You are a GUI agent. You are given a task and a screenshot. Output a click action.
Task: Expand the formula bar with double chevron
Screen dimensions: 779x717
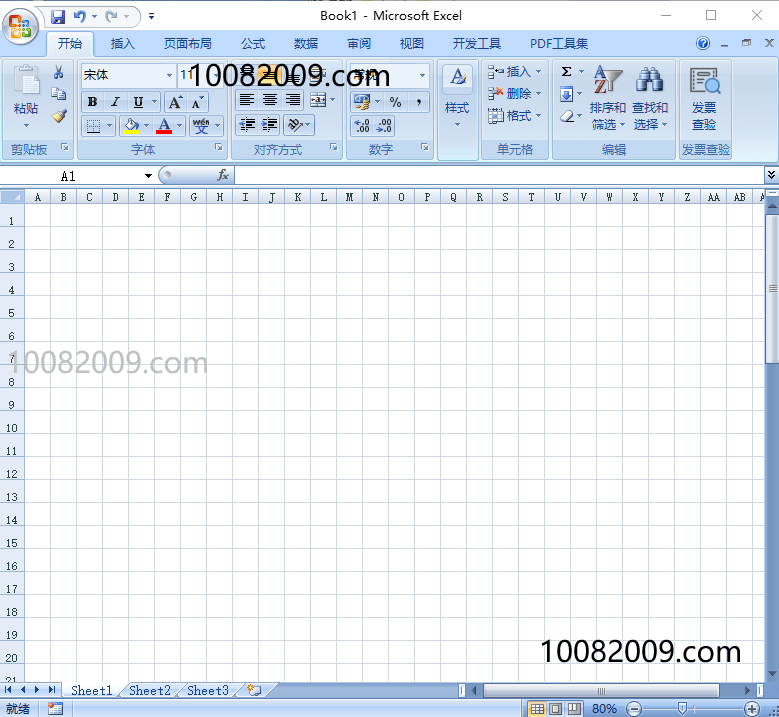[x=770, y=175]
